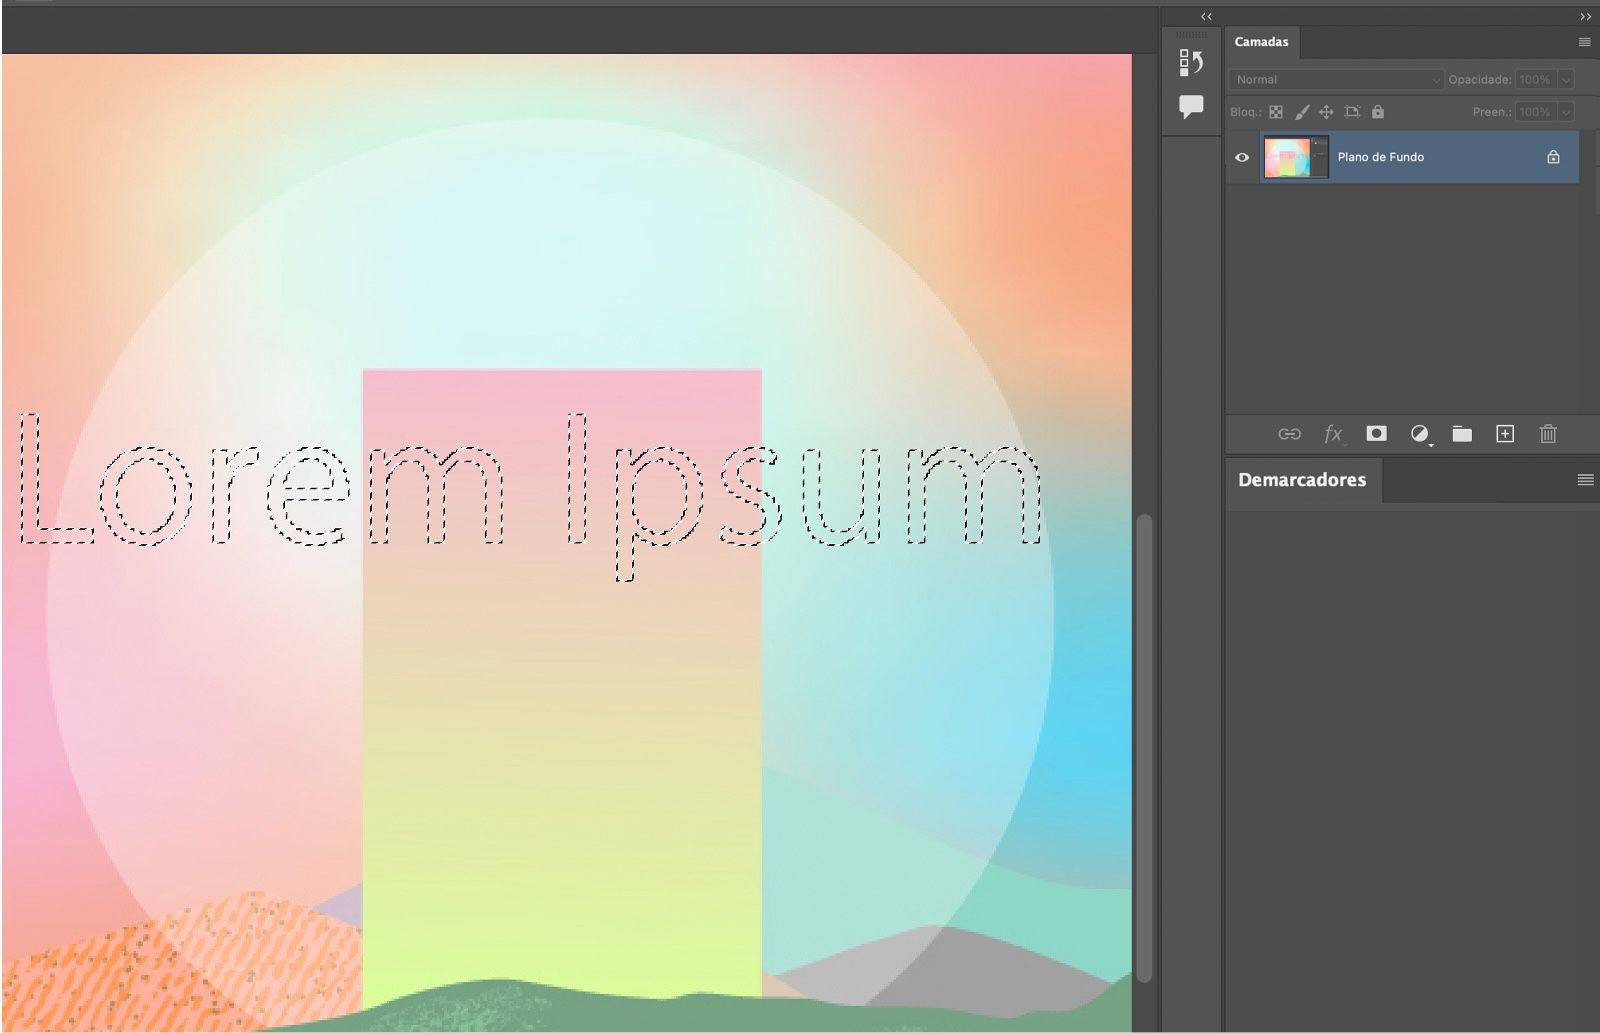1600x1033 pixels.
Task: Switch to the Camadas tab
Action: click(x=1263, y=41)
